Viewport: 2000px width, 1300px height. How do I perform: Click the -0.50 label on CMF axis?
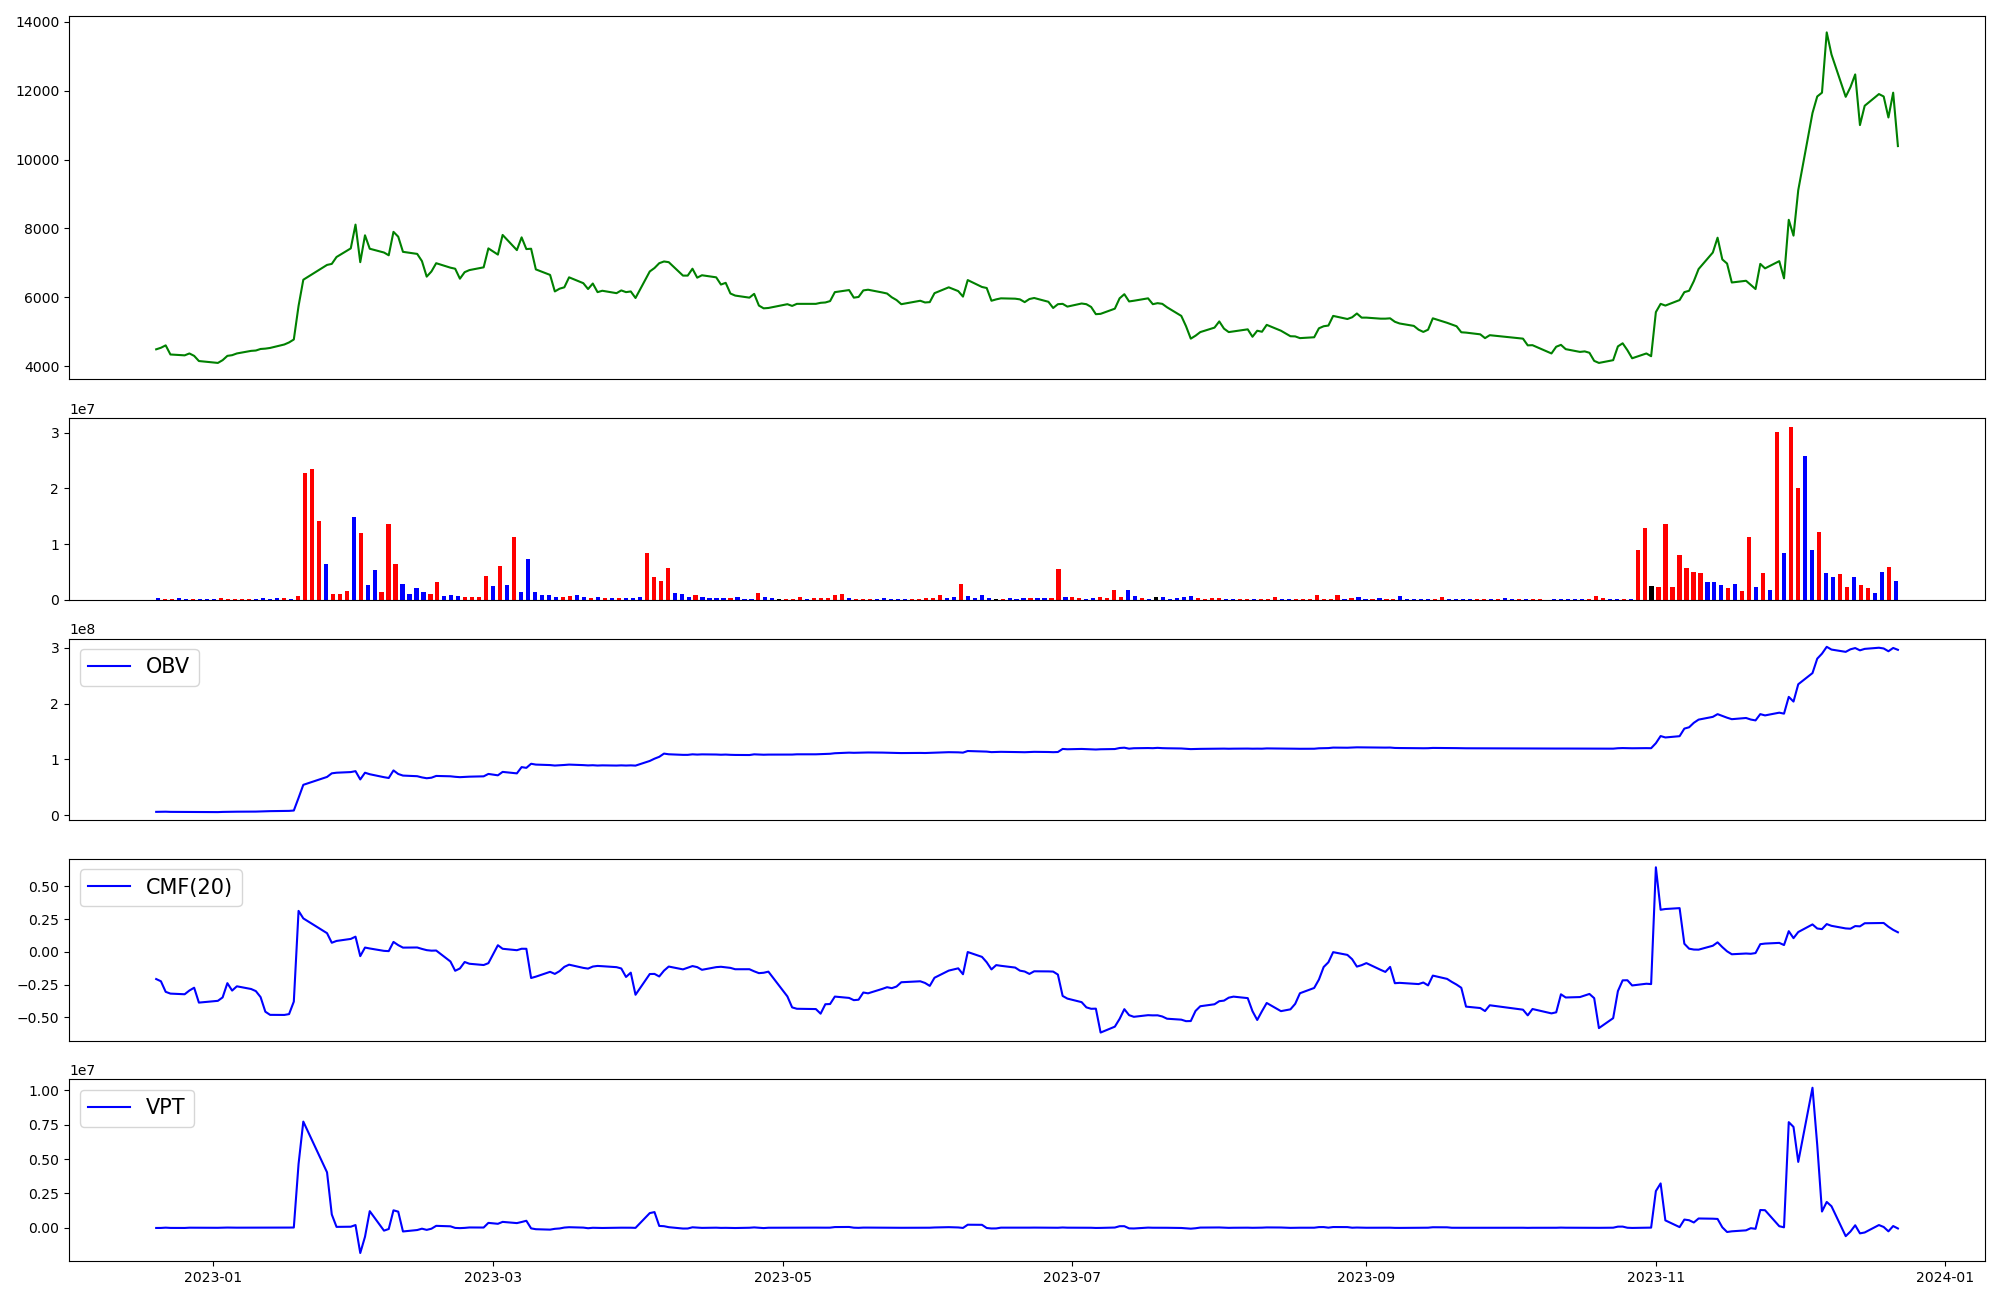click(x=37, y=1018)
